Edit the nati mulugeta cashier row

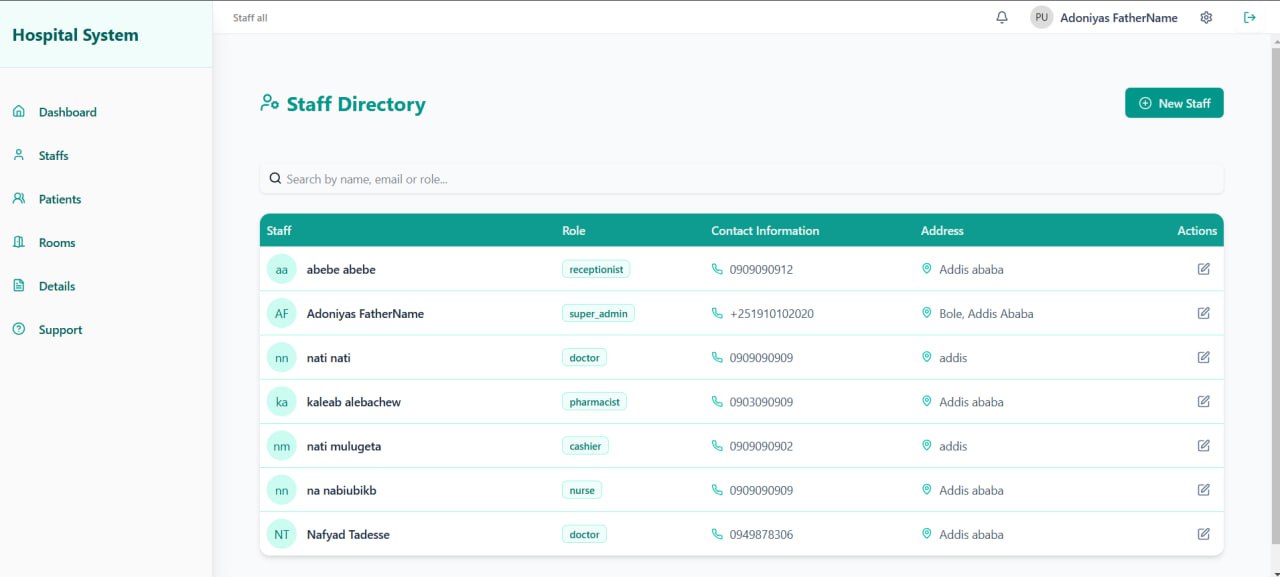[x=1203, y=446]
